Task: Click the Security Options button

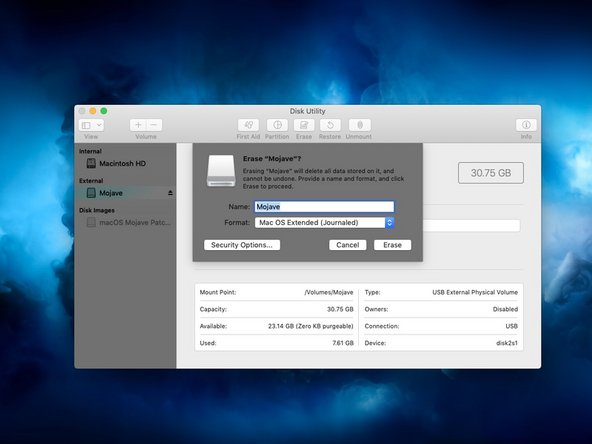Action: tap(242, 245)
